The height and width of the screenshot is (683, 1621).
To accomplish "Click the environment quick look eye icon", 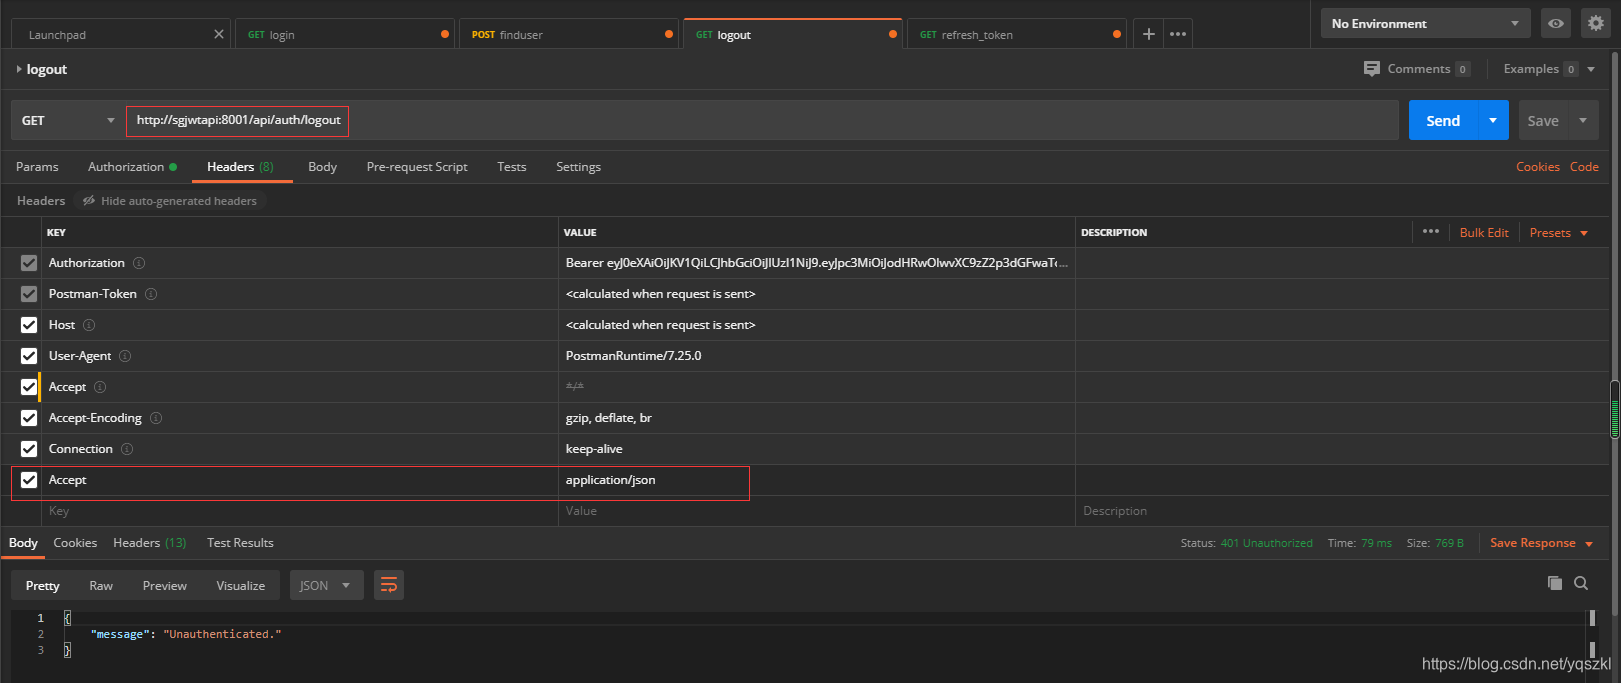I will [x=1556, y=23].
